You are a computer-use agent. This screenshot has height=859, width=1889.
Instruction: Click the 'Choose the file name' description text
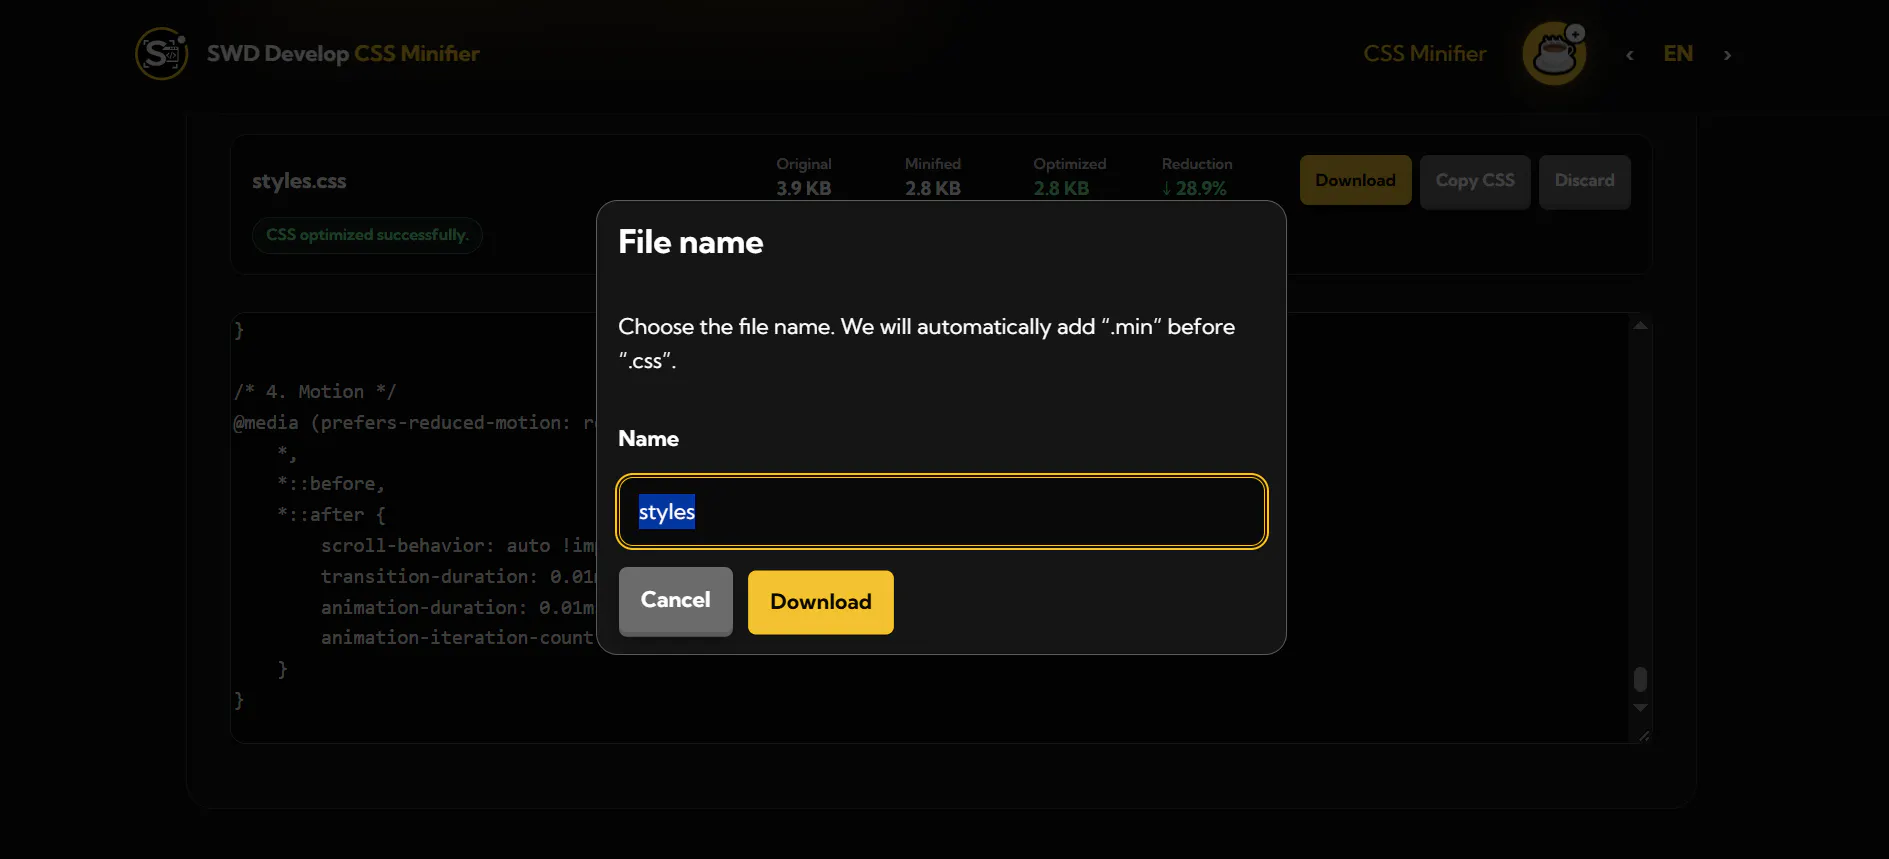pyautogui.click(x=926, y=344)
